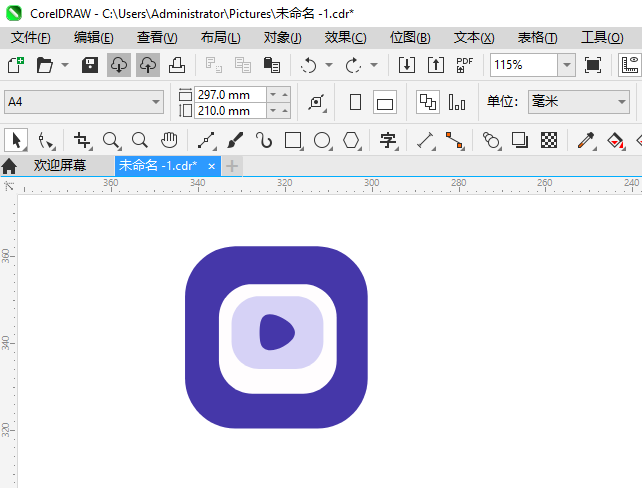
Task: Click the cloud download icon
Action: tap(119, 65)
